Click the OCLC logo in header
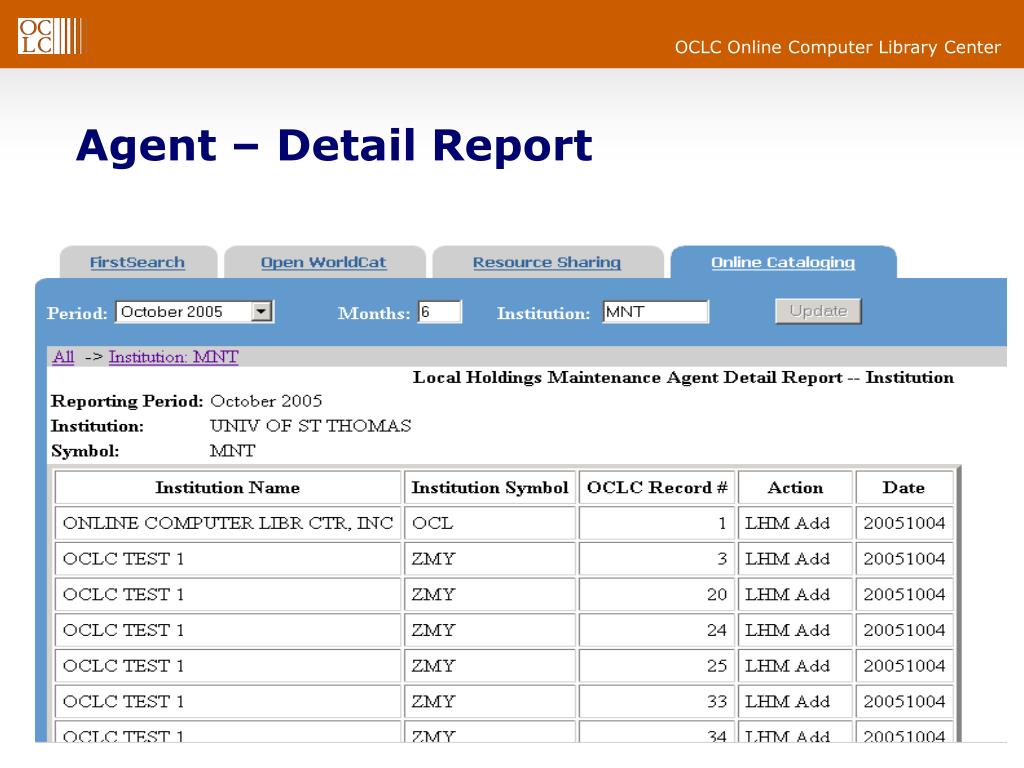 click(50, 35)
